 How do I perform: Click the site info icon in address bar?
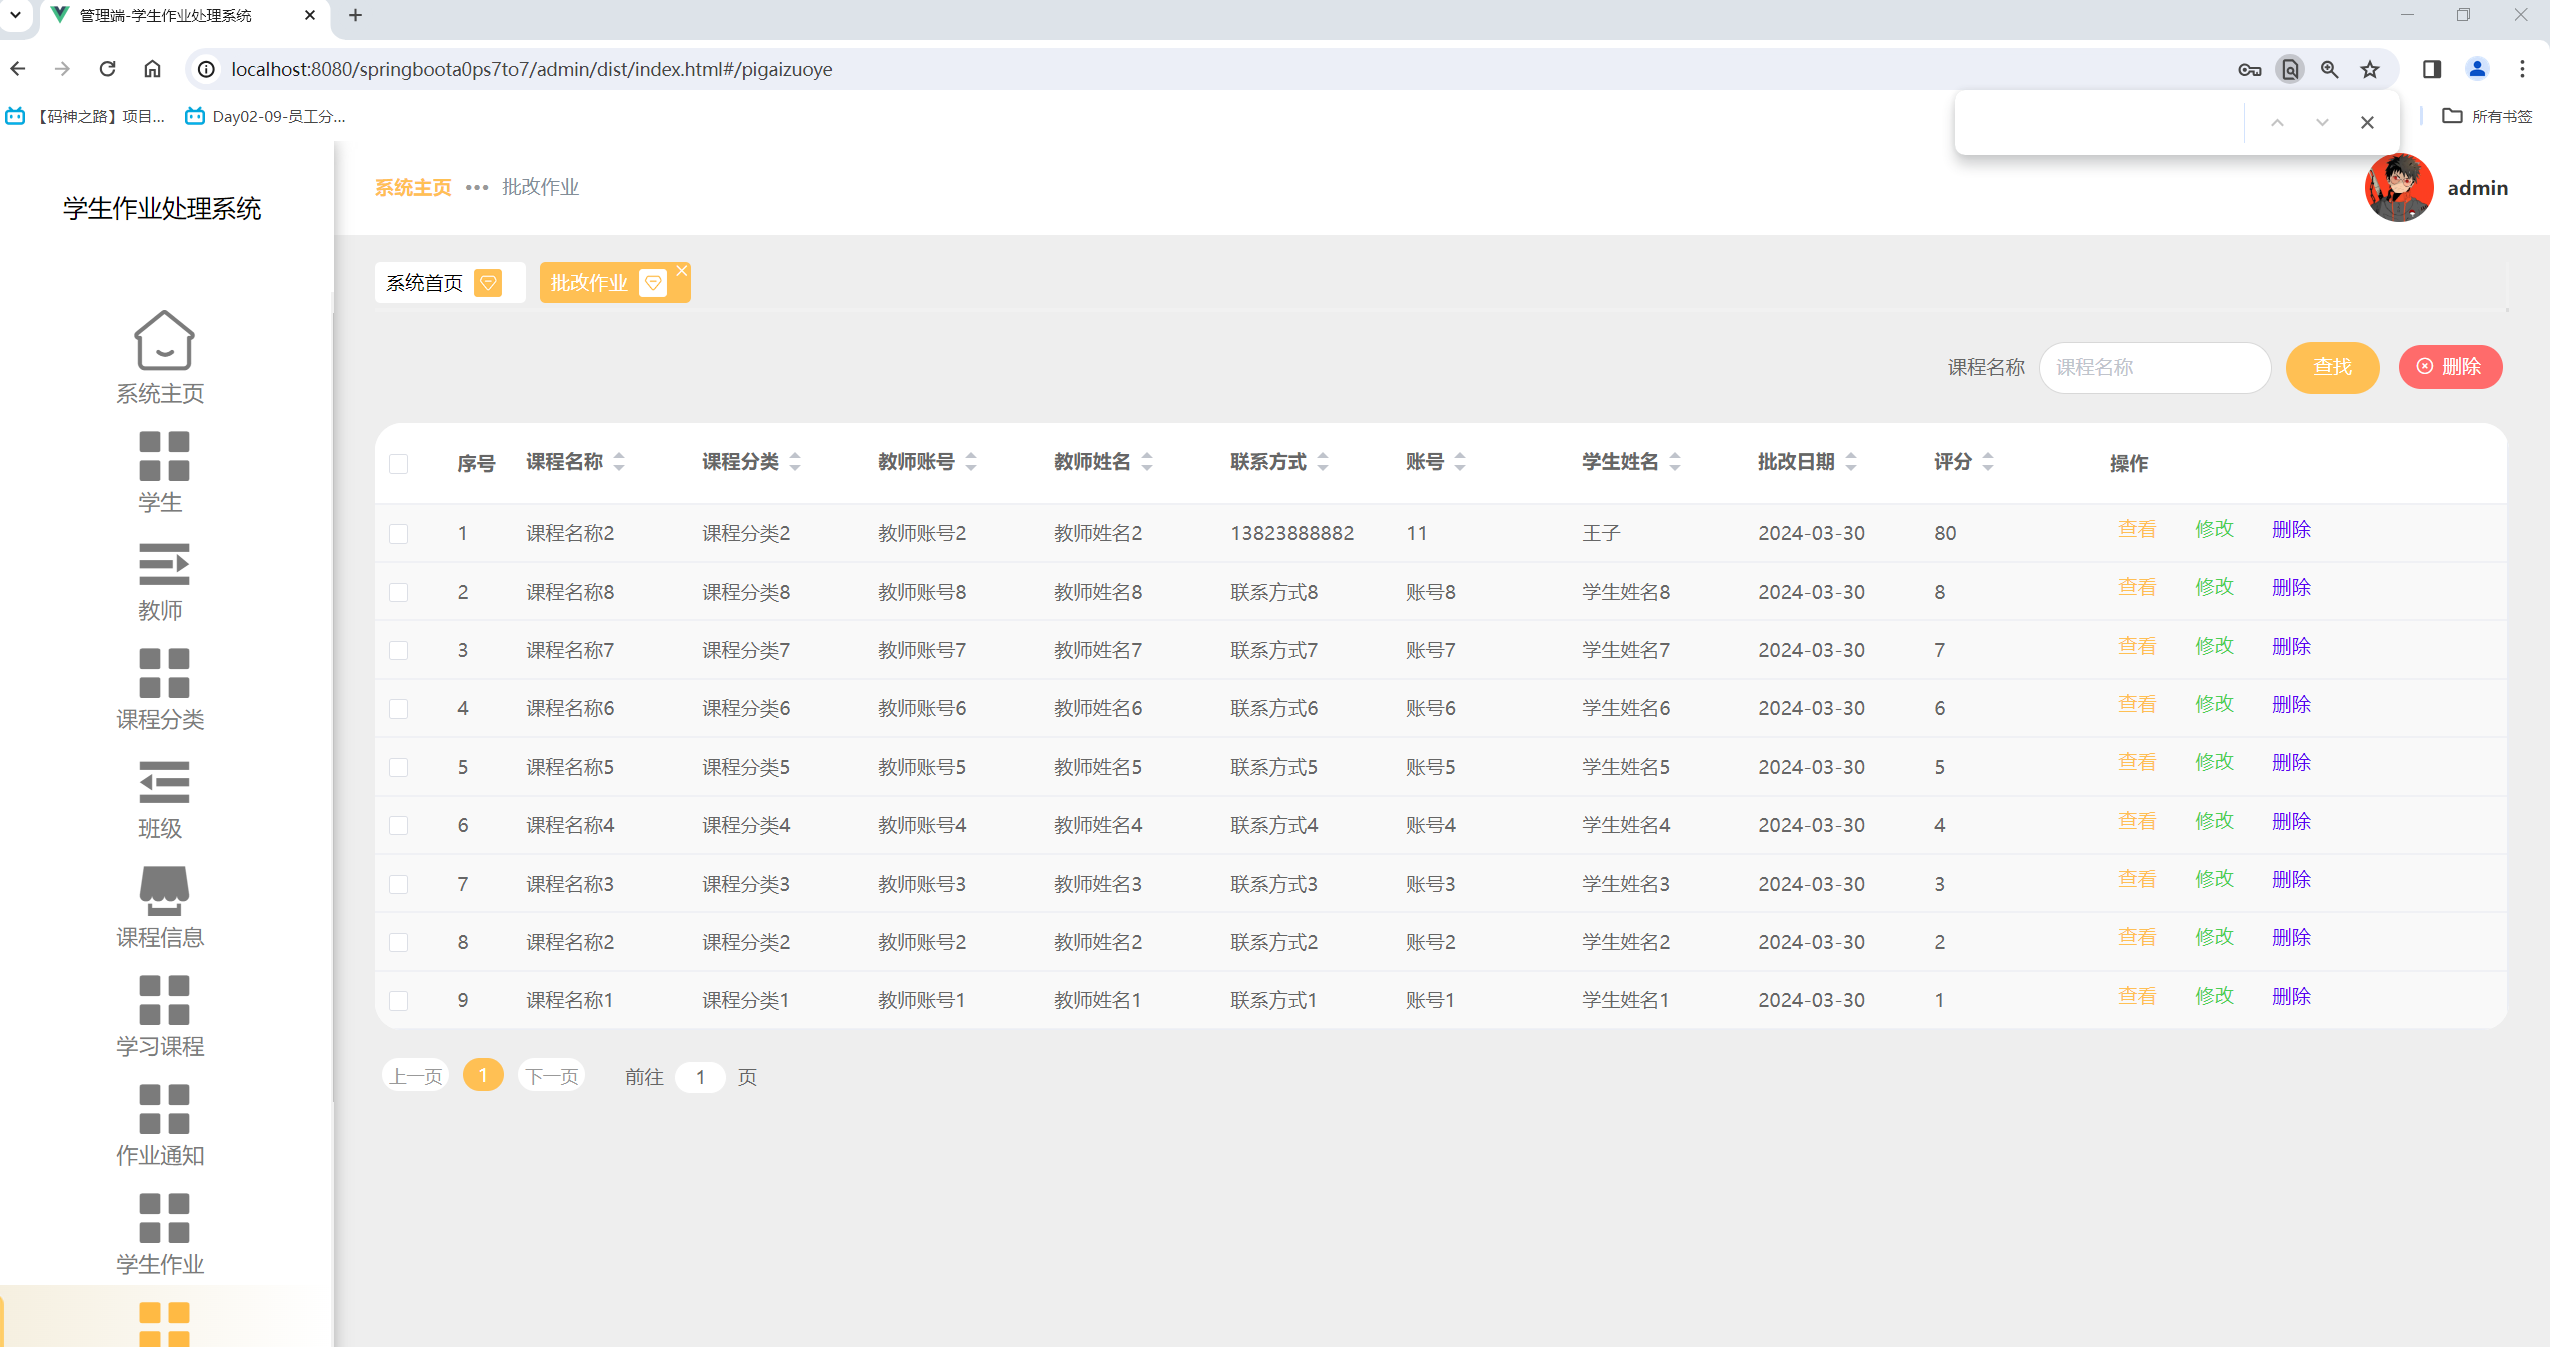click(x=206, y=69)
